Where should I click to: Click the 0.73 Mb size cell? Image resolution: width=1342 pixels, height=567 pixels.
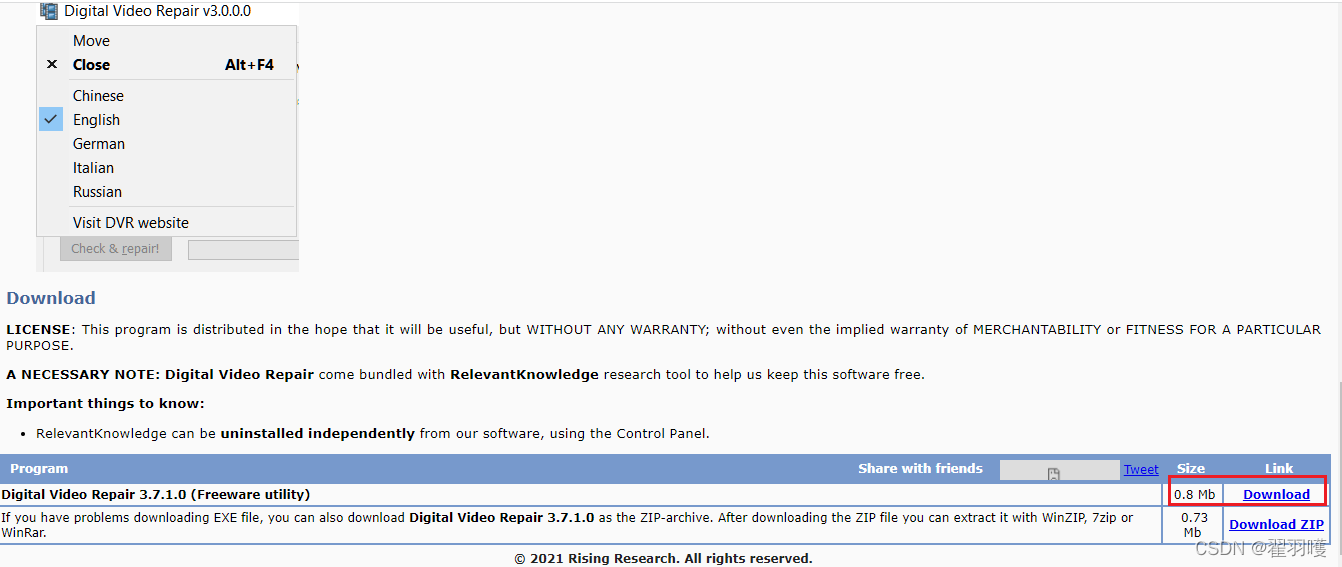point(1192,525)
